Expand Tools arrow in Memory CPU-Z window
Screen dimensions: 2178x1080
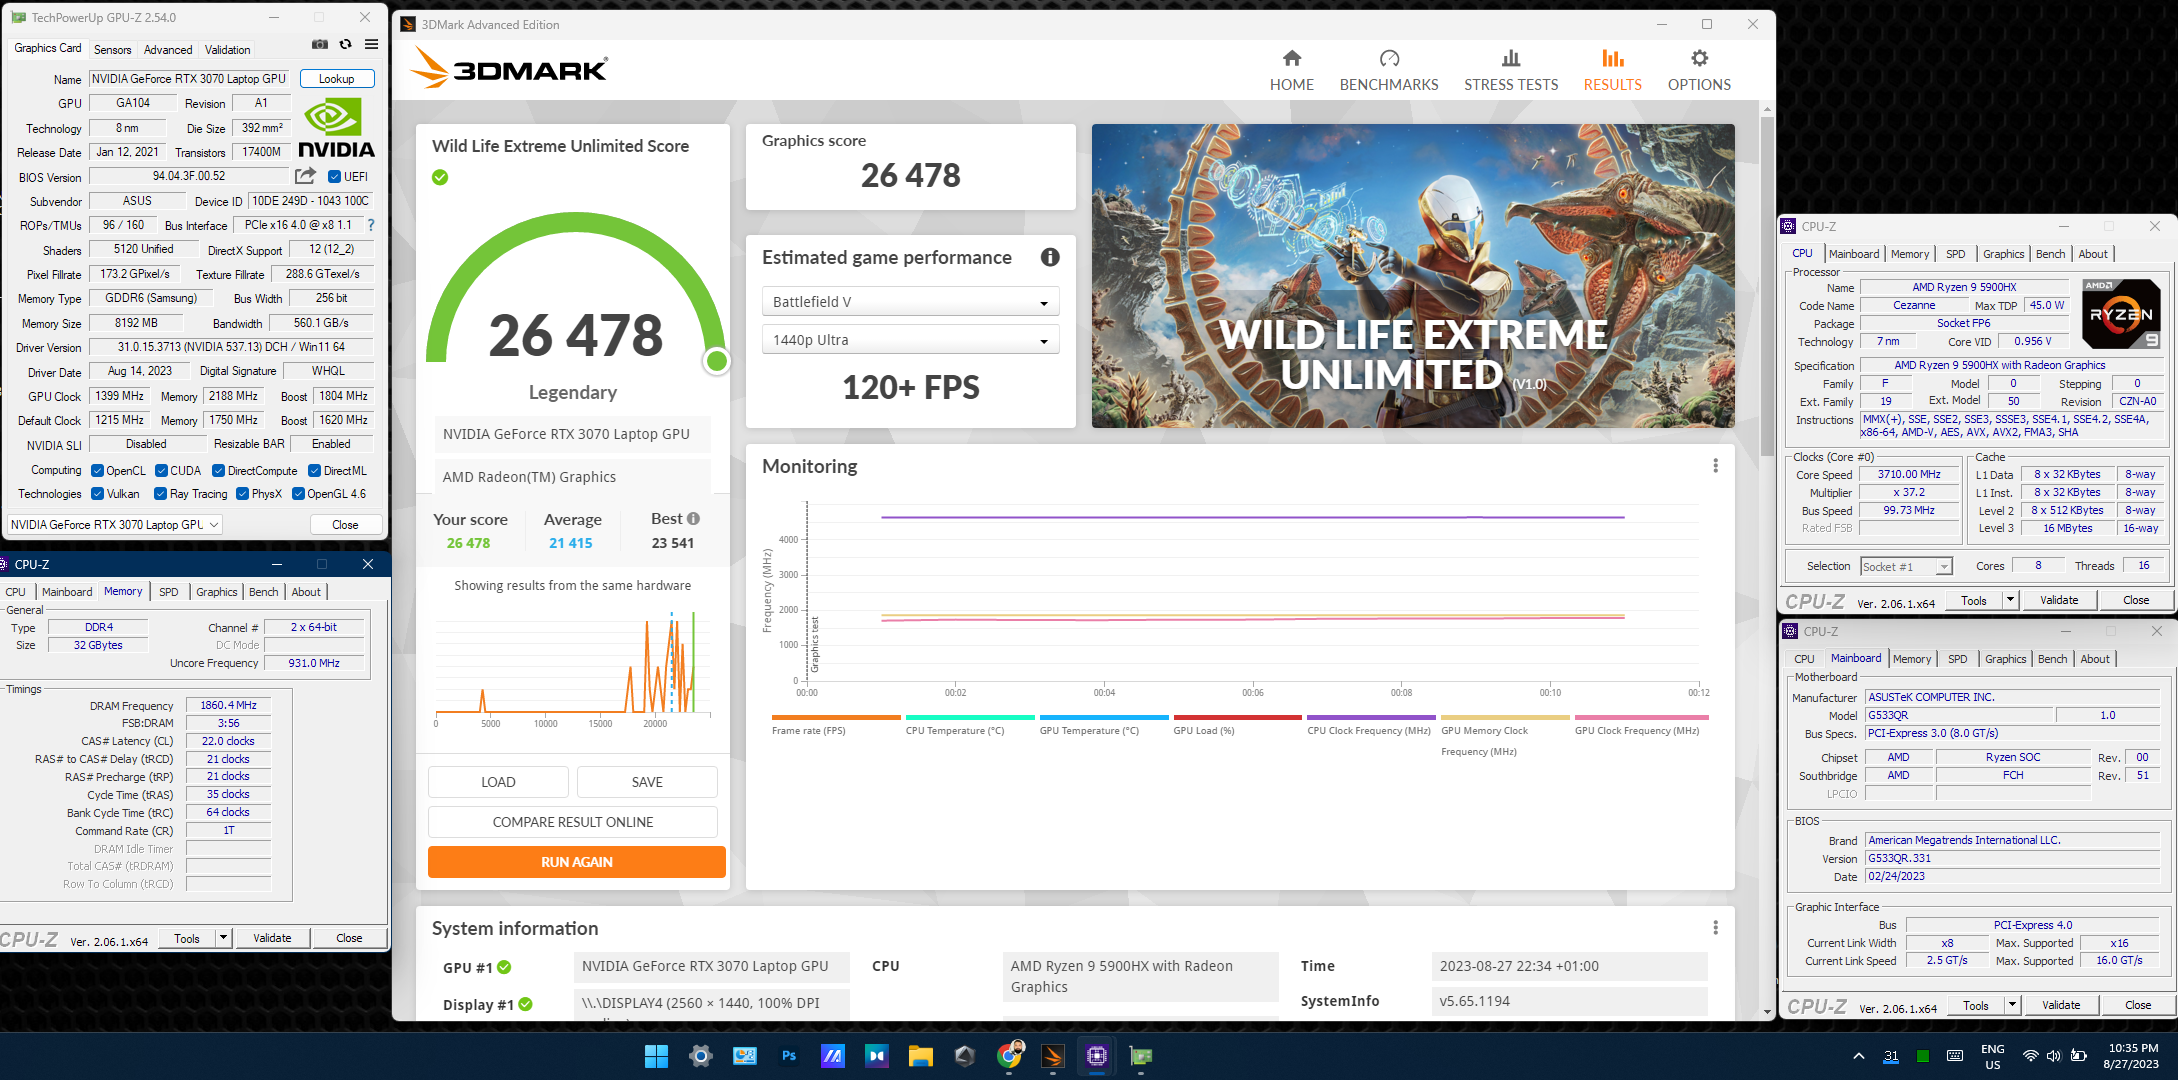(x=224, y=938)
